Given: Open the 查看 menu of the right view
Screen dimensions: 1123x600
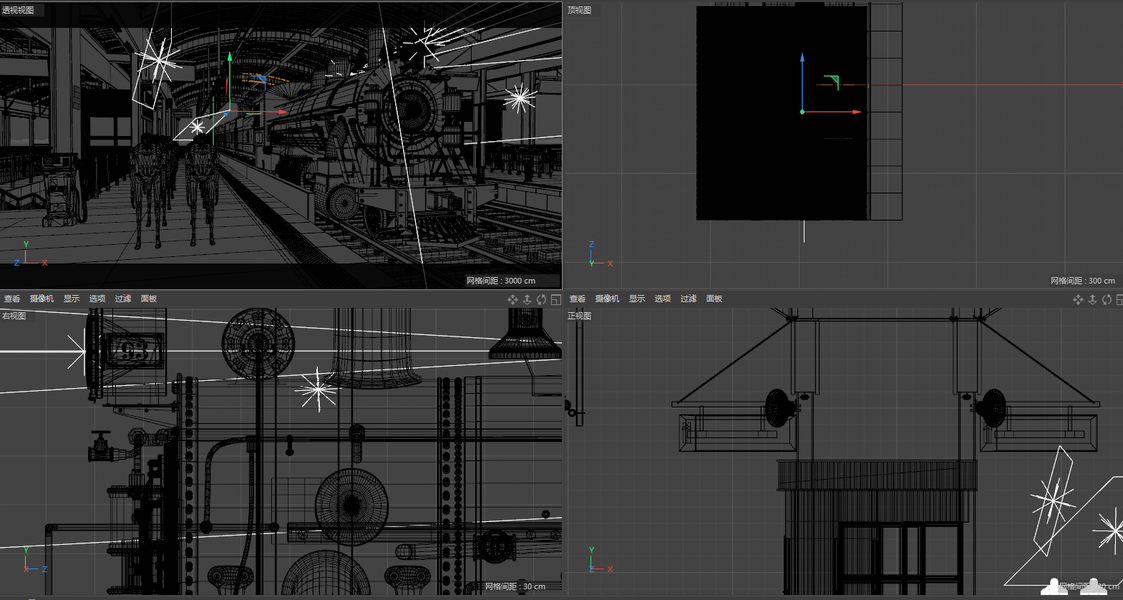Looking at the screenshot, I should tap(12, 299).
